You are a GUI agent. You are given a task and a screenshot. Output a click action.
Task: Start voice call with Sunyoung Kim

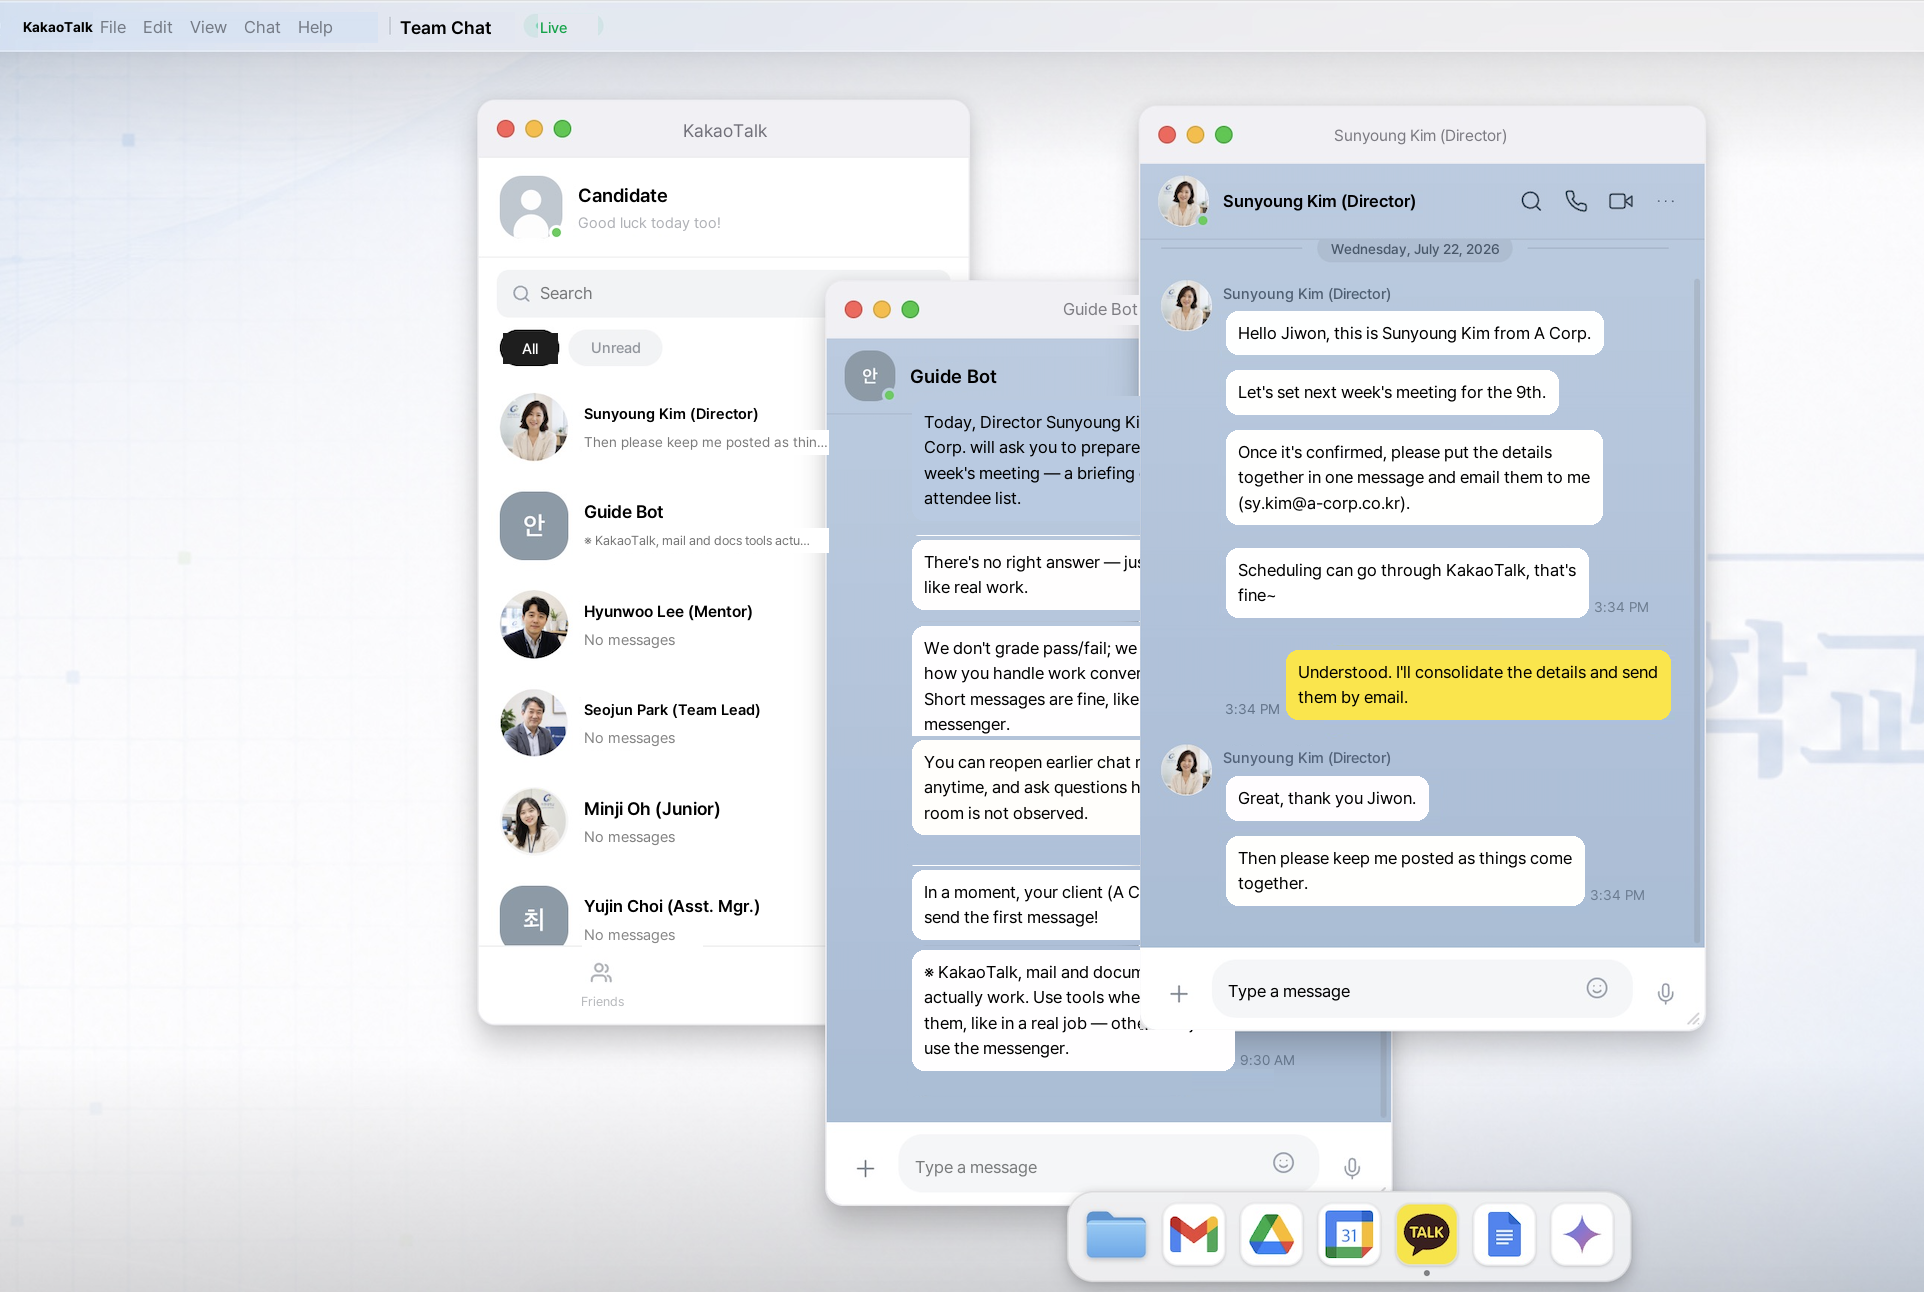coord(1576,201)
